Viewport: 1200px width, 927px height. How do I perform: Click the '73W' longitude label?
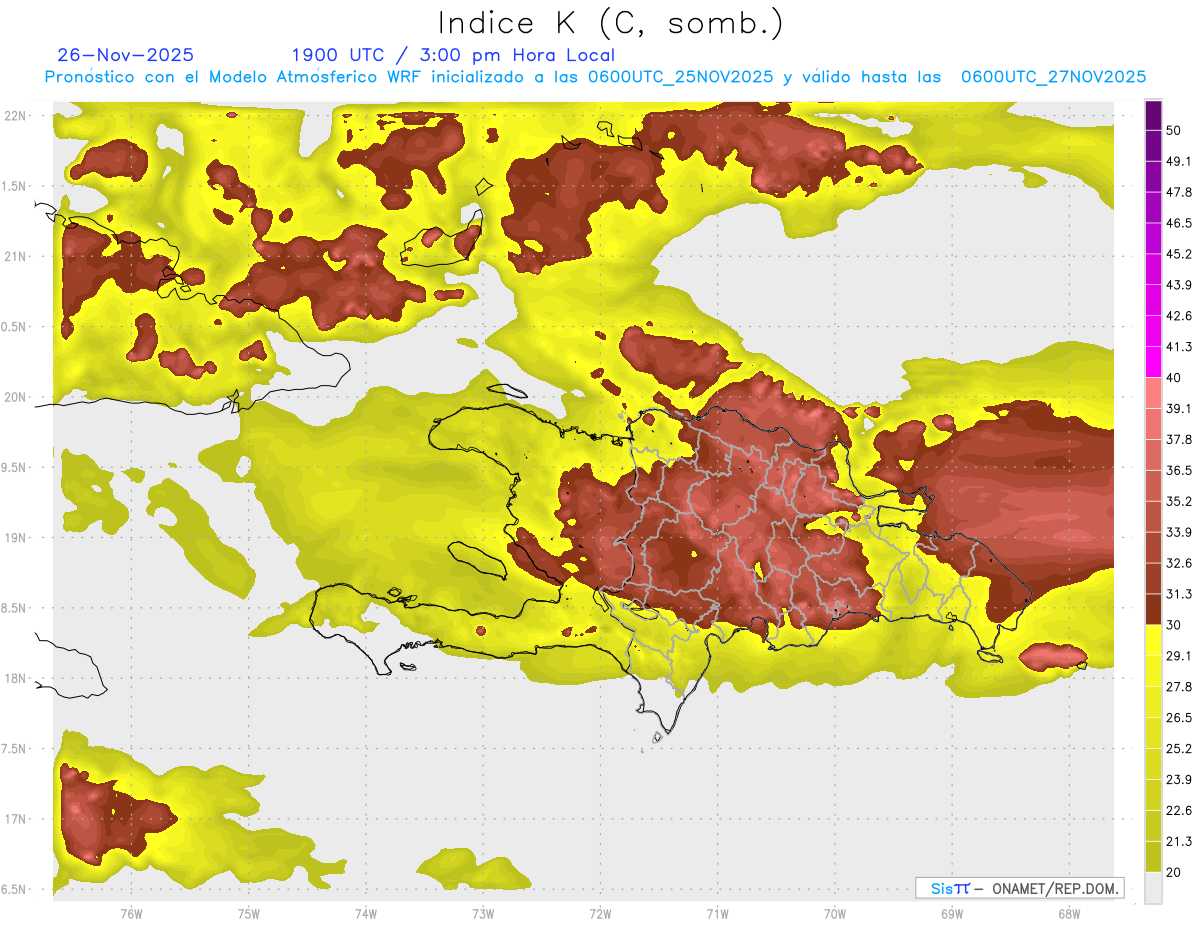[483, 913]
